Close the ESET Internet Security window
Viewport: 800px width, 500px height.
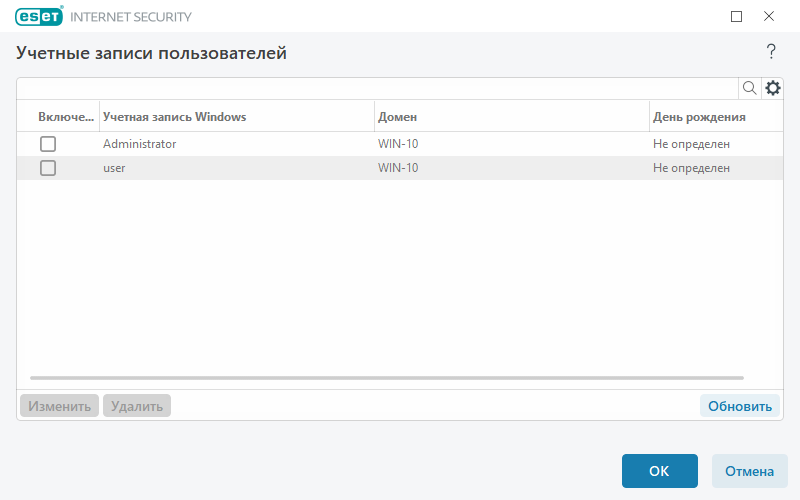pyautogui.click(x=769, y=16)
